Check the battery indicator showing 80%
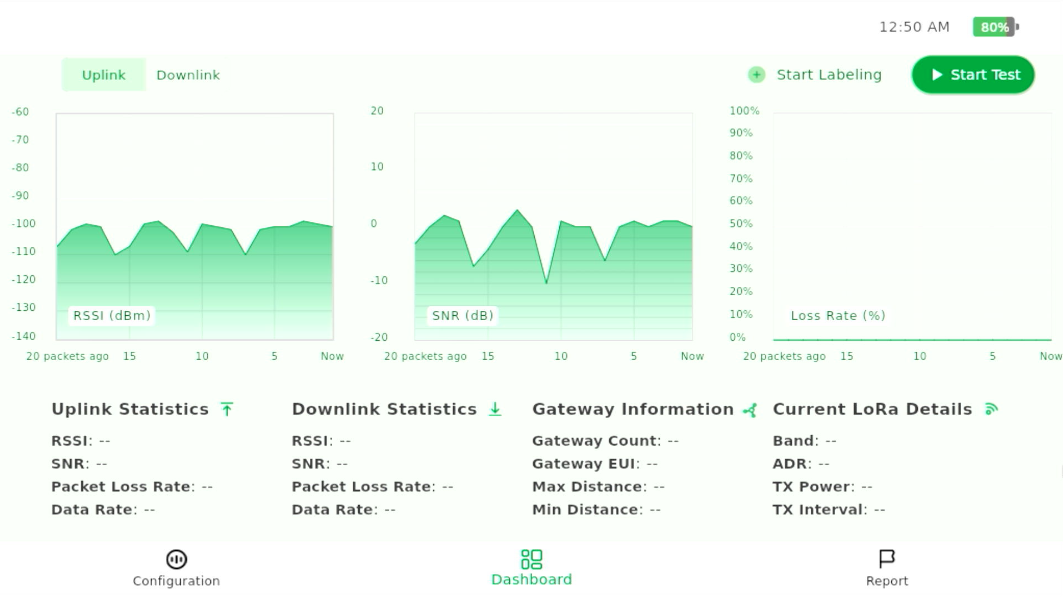 tap(995, 27)
